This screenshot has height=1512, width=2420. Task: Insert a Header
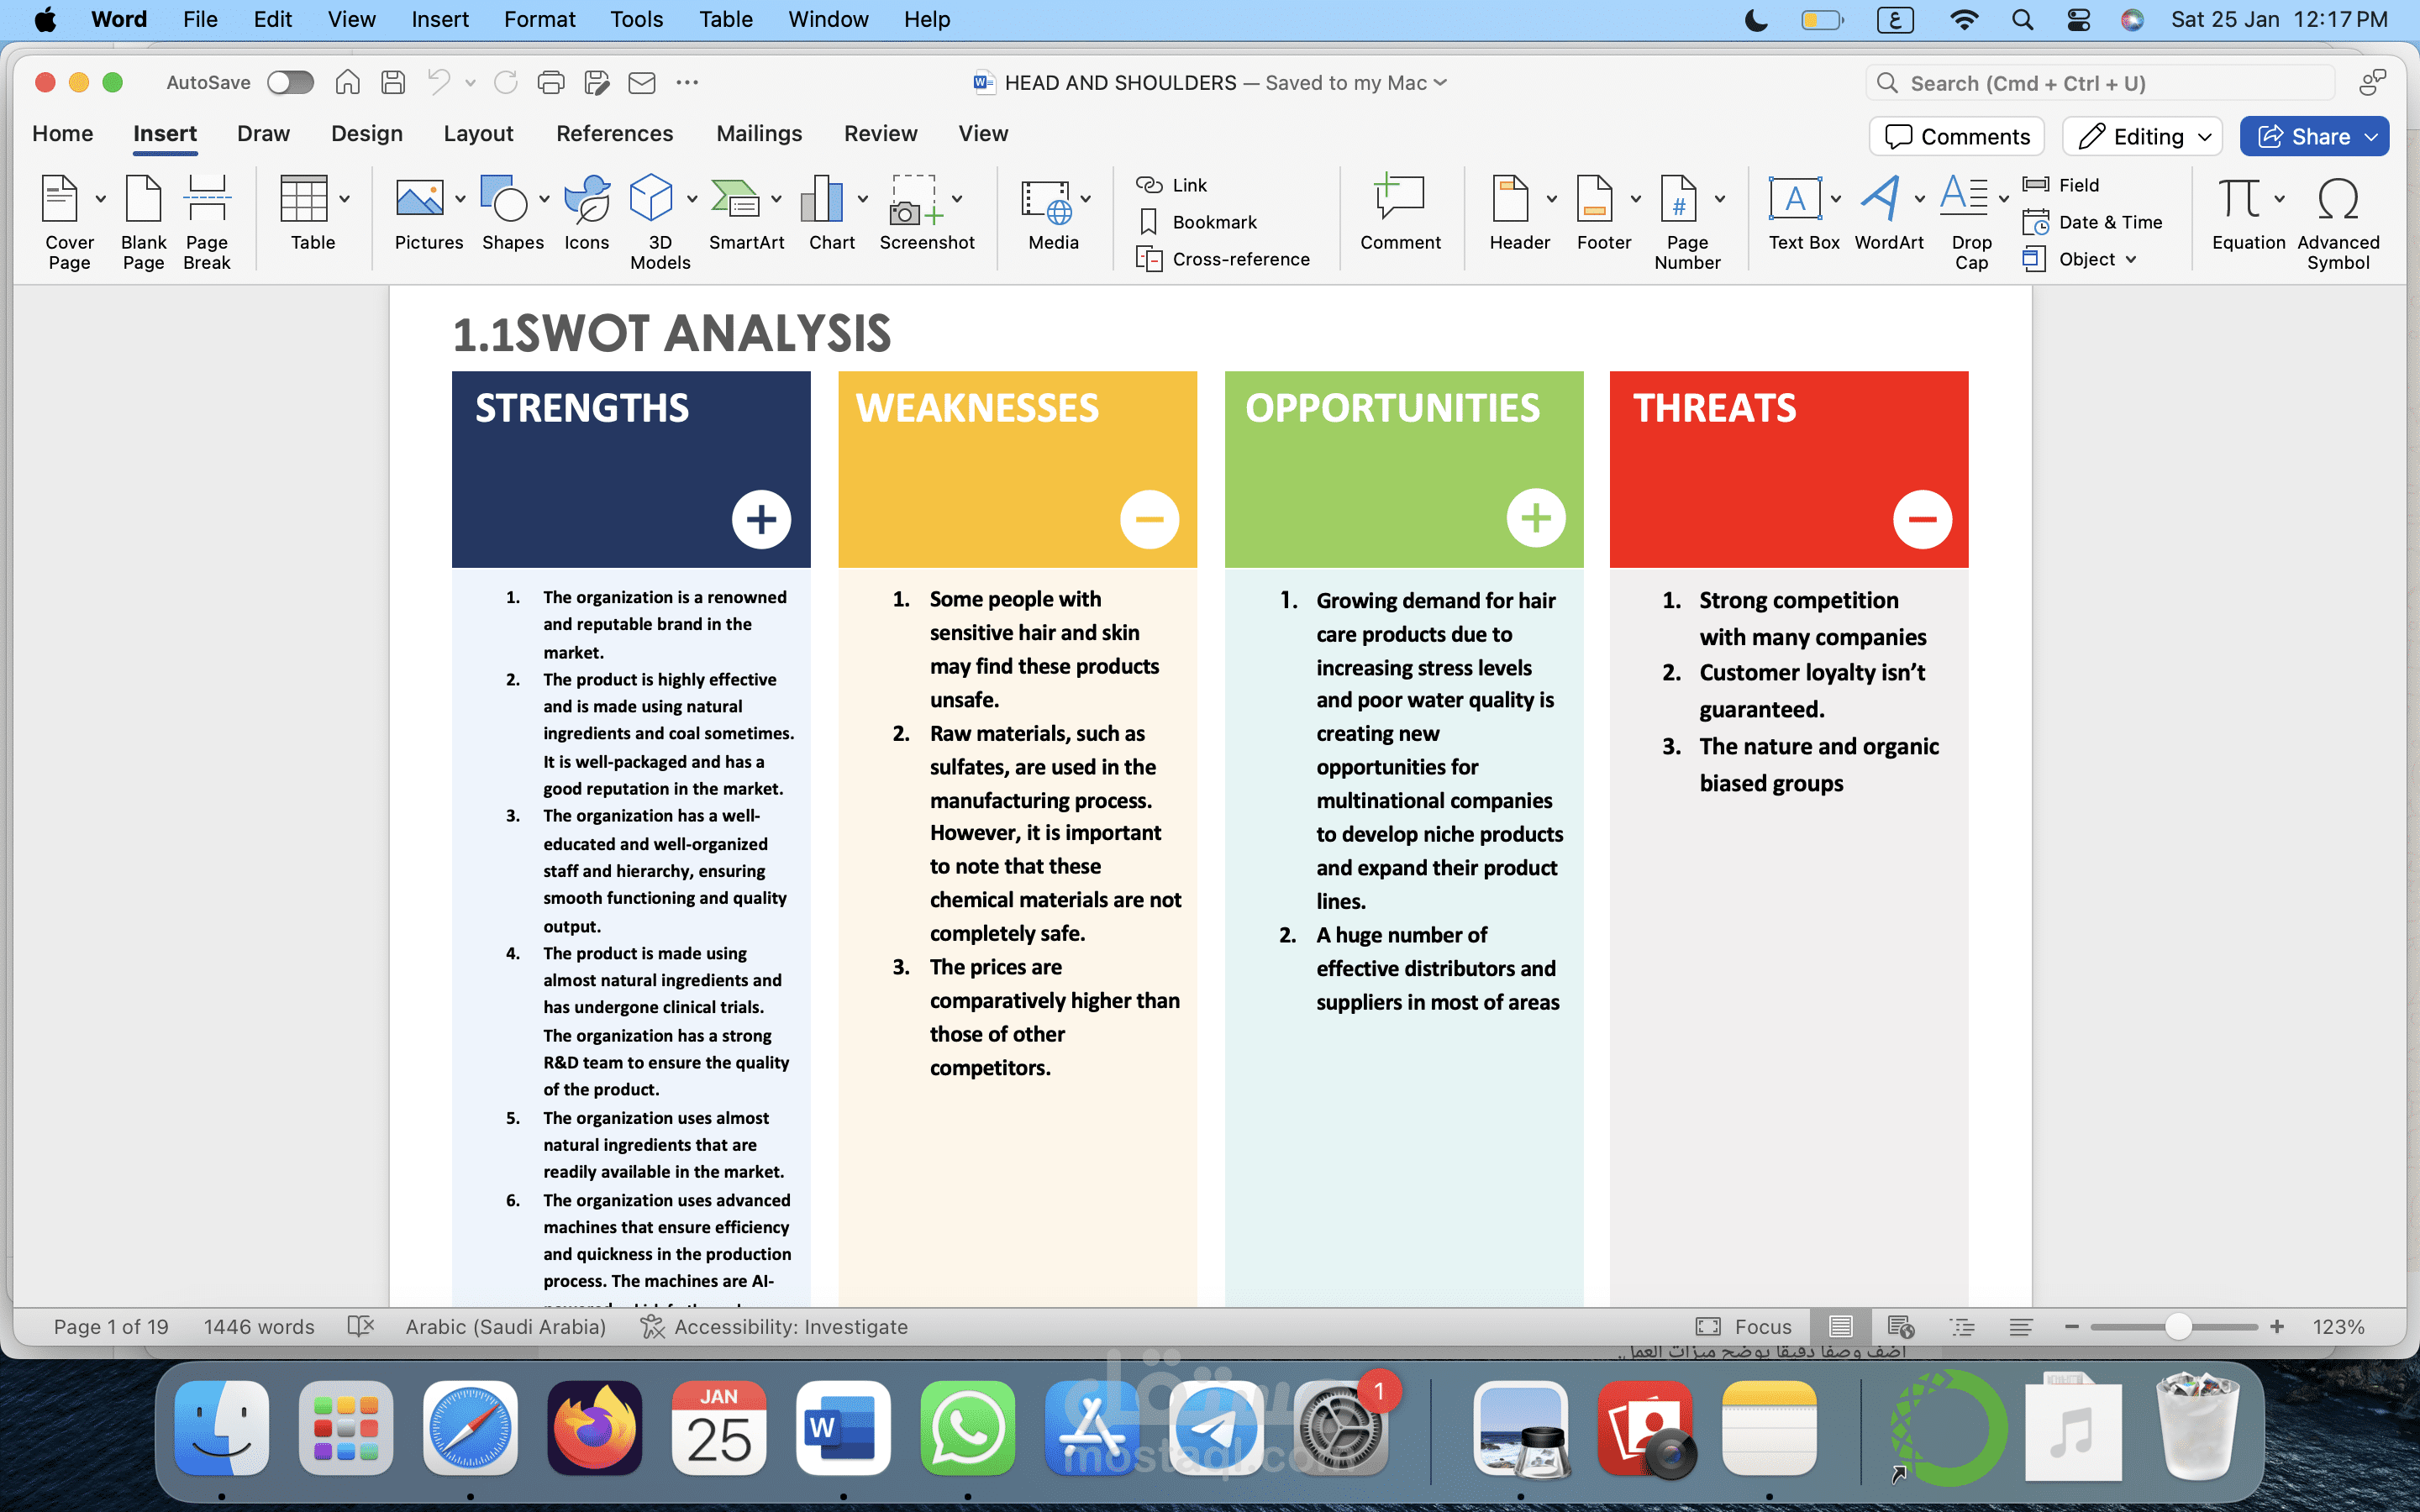click(x=1519, y=212)
